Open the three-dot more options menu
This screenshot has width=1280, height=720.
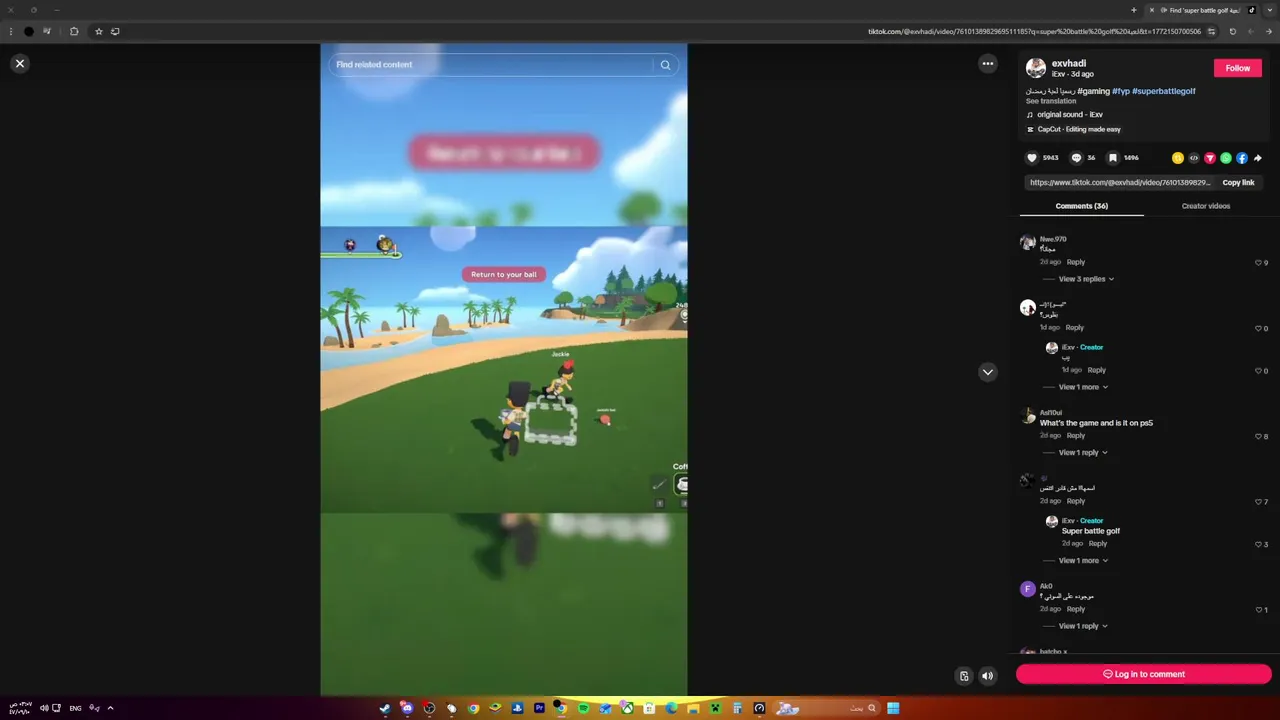(x=988, y=63)
